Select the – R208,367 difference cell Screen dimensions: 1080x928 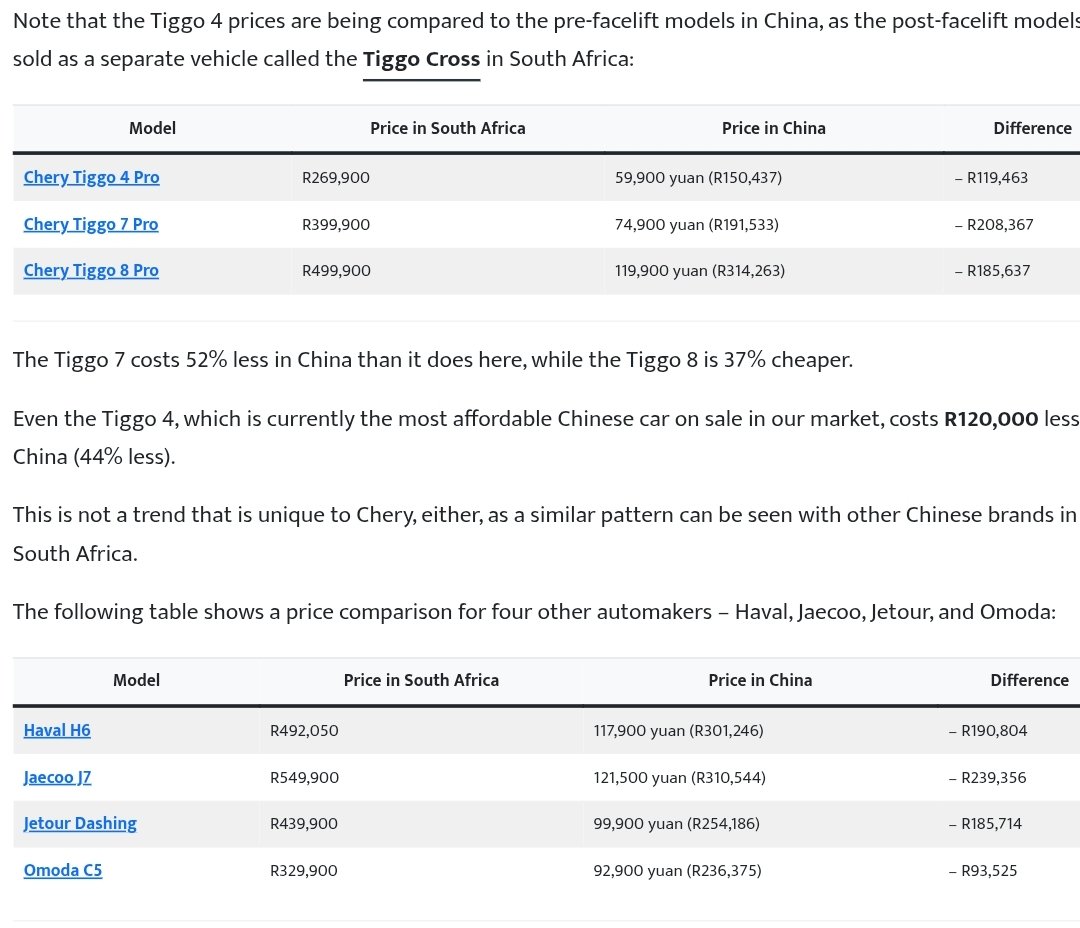click(x=1012, y=225)
